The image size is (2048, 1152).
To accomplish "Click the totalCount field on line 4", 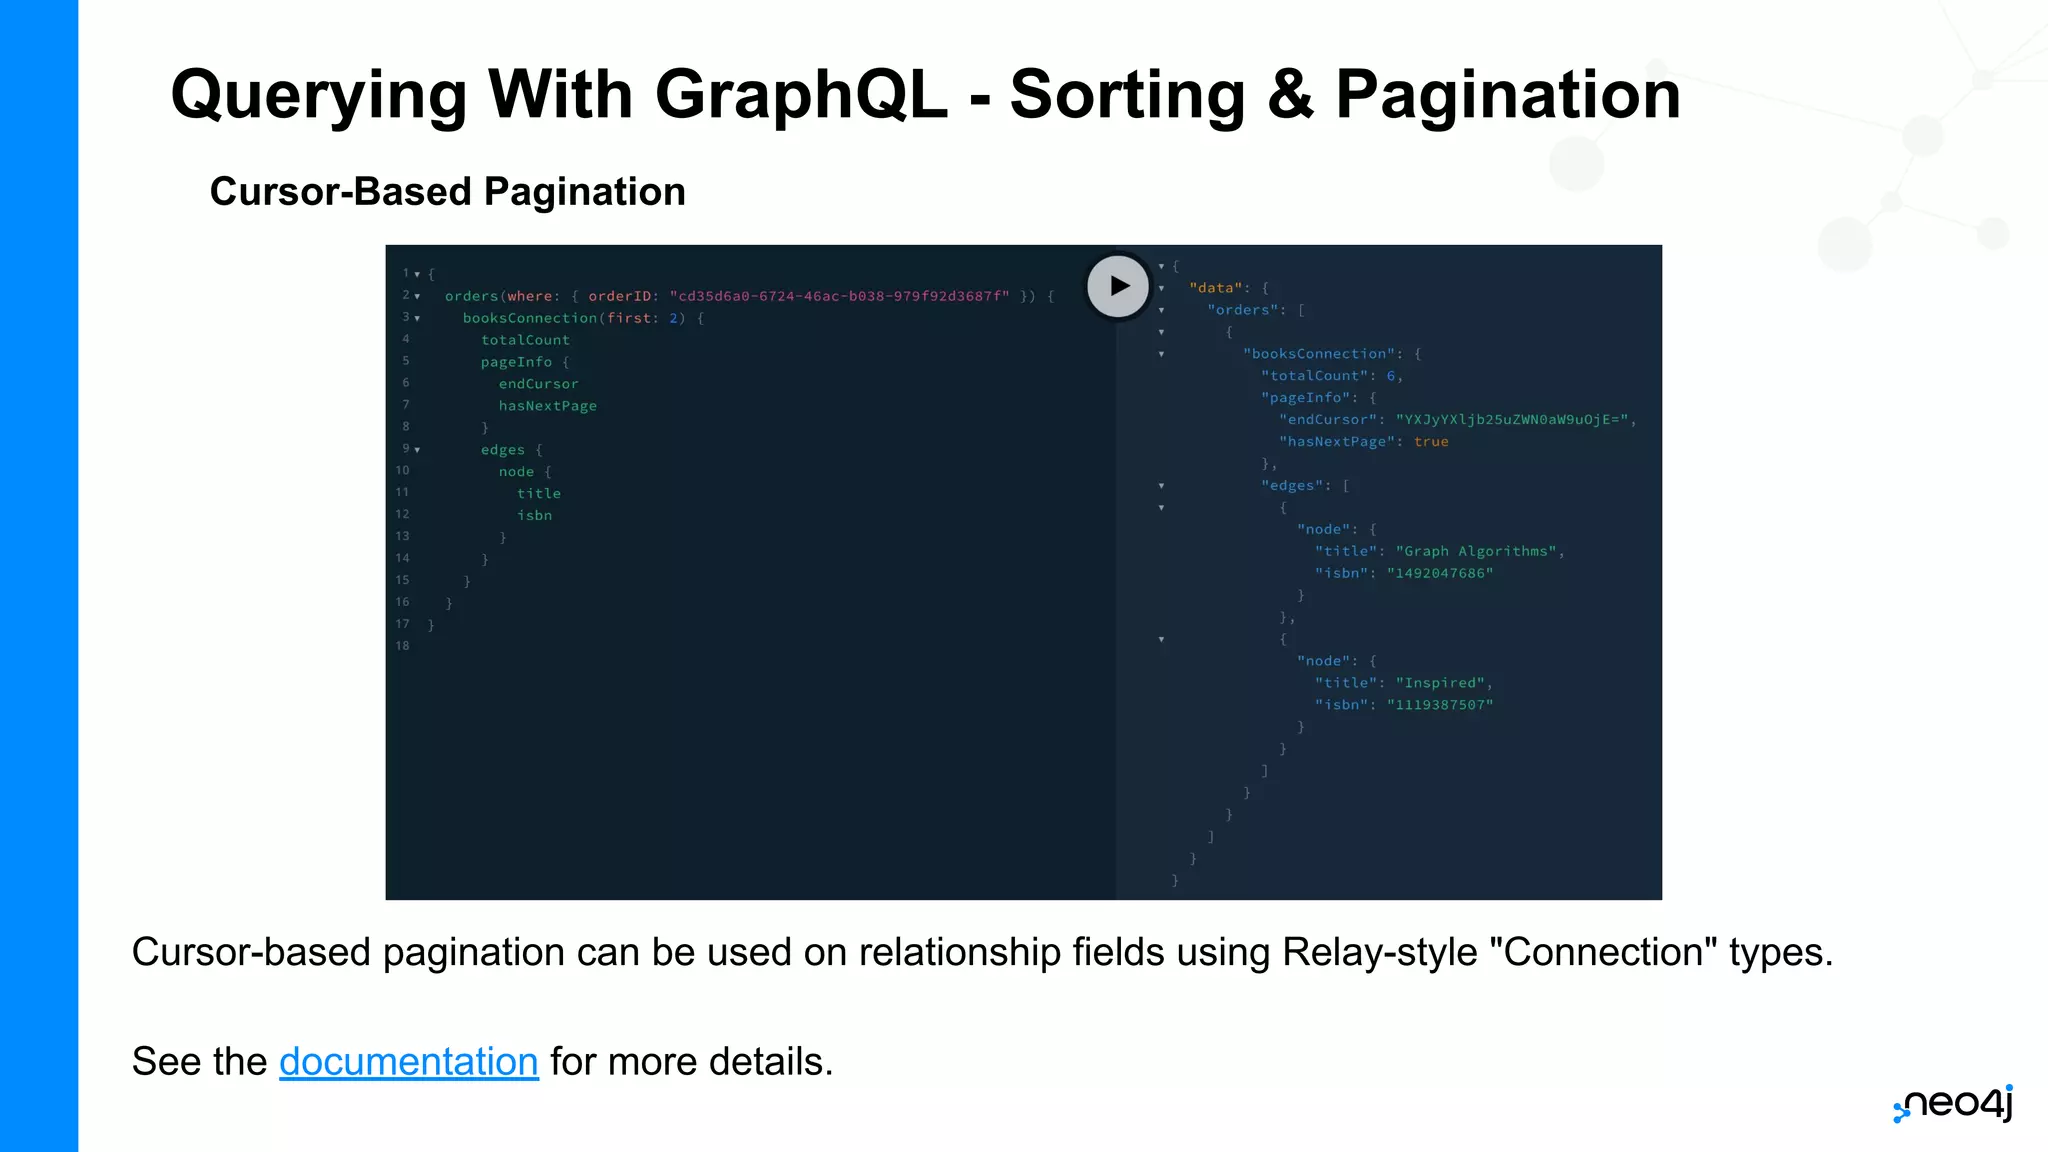I will tap(525, 340).
